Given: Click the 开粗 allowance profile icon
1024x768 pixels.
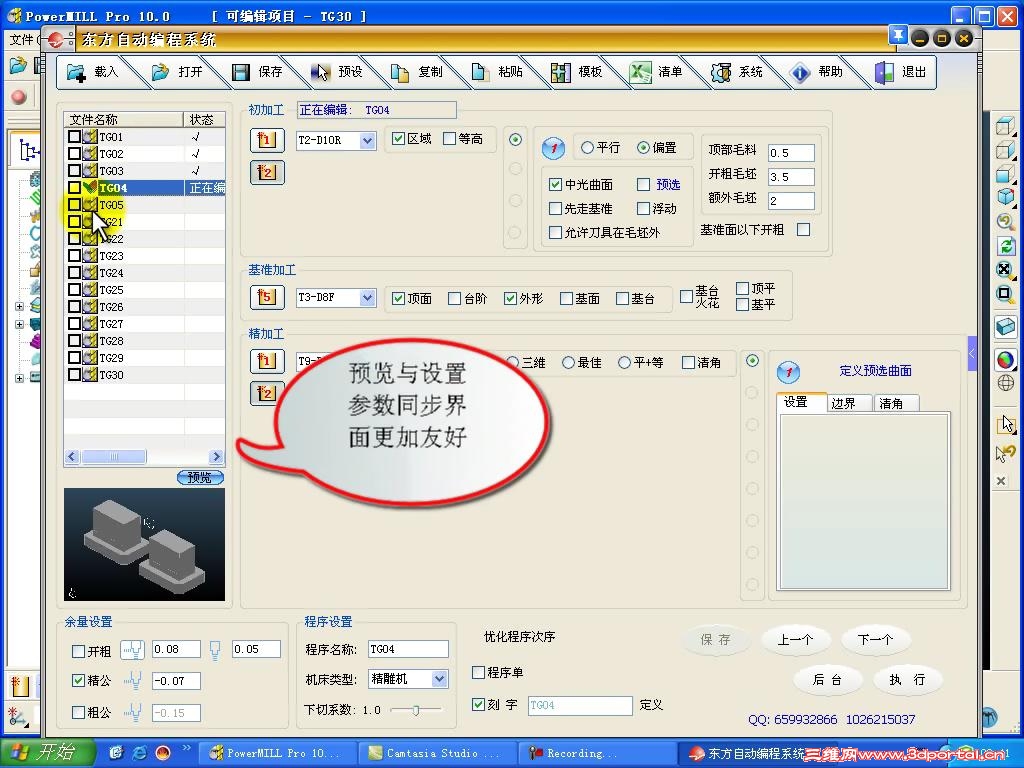Looking at the screenshot, I should 133,650.
